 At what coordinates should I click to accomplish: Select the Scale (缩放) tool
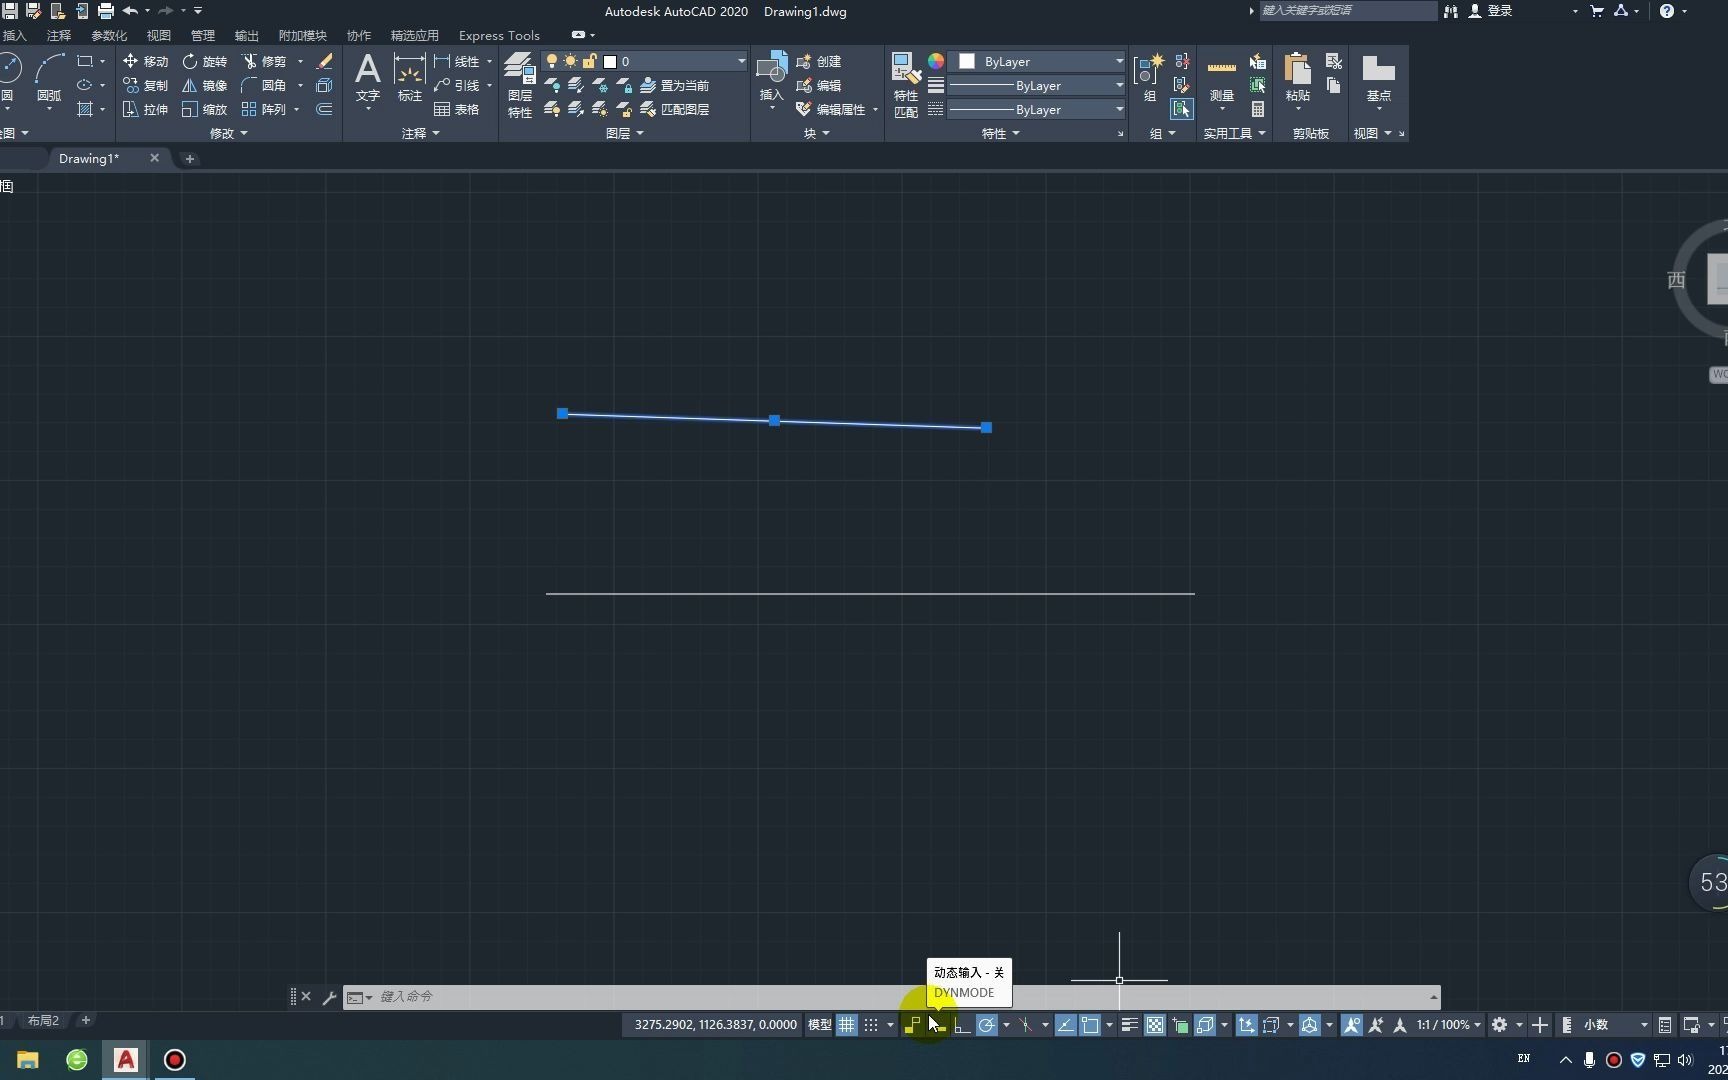coord(205,109)
